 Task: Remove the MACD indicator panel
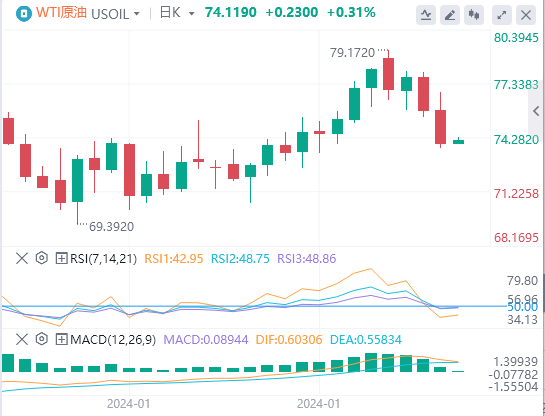(x=22, y=339)
